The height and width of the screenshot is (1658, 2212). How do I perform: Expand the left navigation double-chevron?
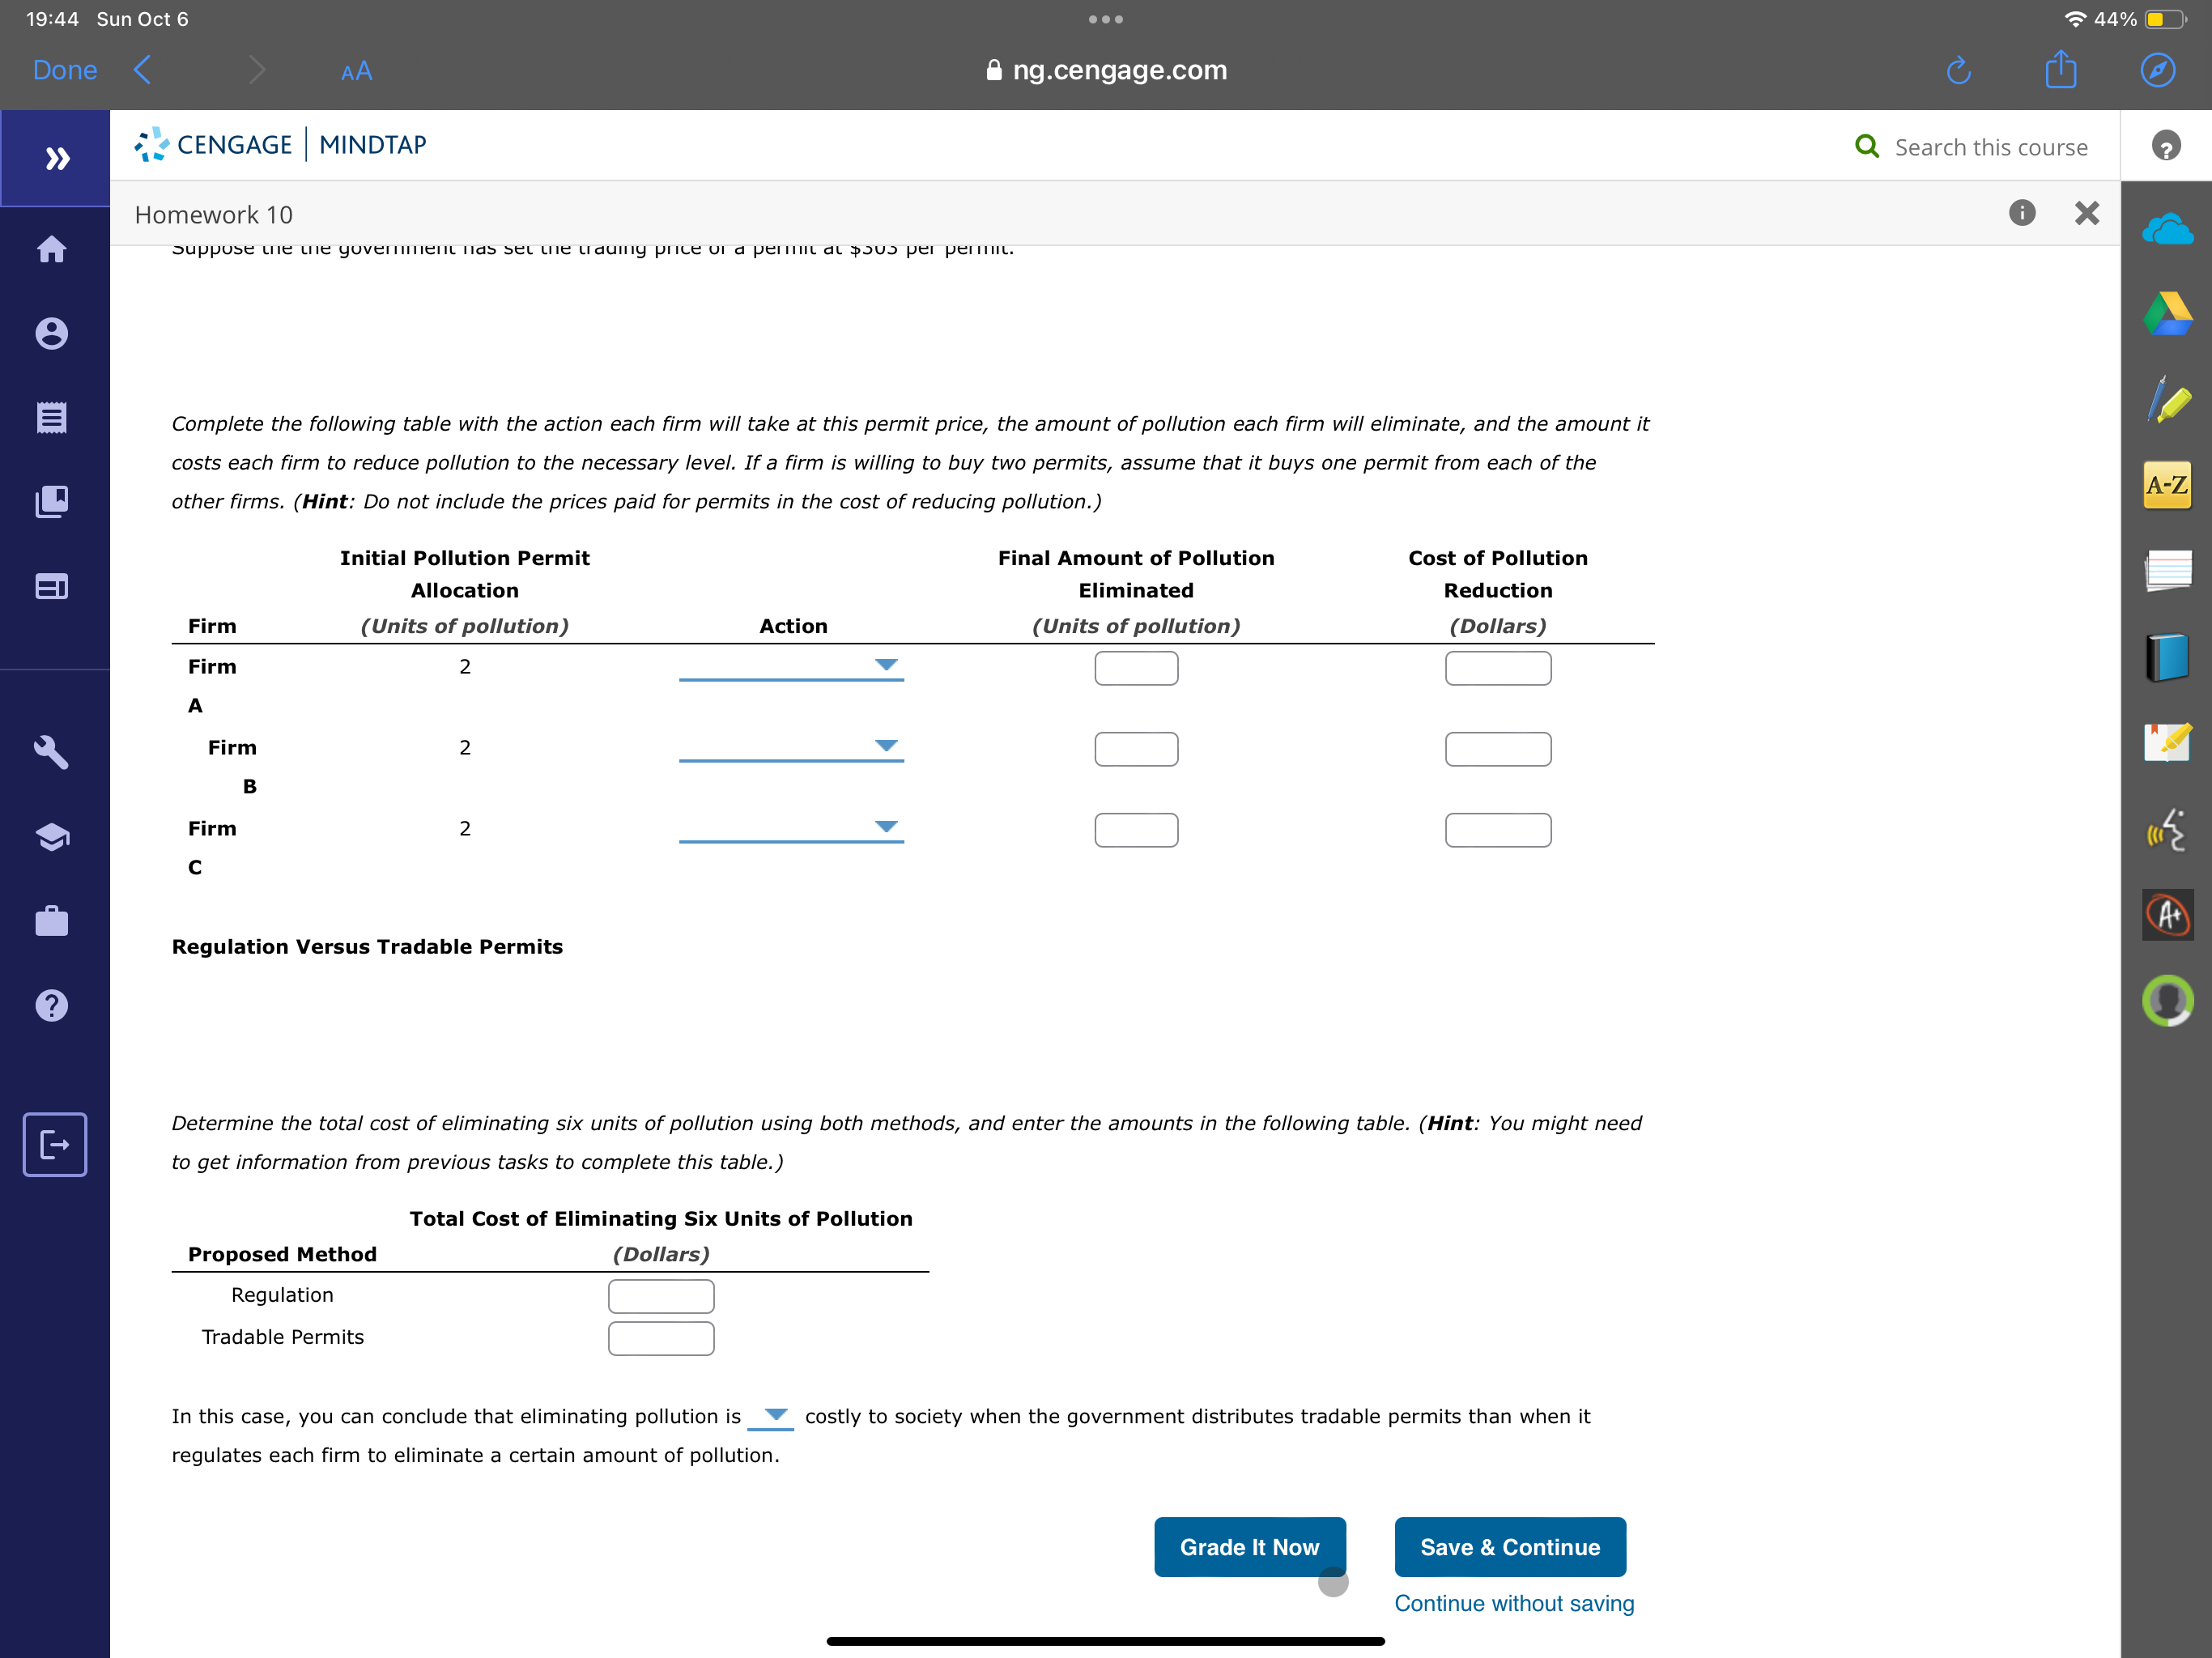pyautogui.click(x=56, y=158)
